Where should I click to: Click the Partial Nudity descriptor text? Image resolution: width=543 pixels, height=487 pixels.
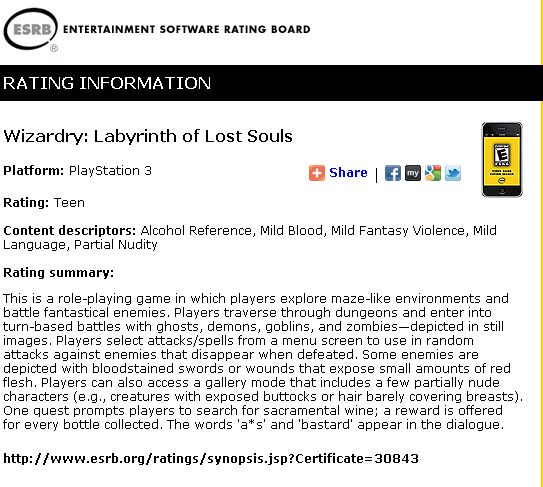[x=116, y=245]
